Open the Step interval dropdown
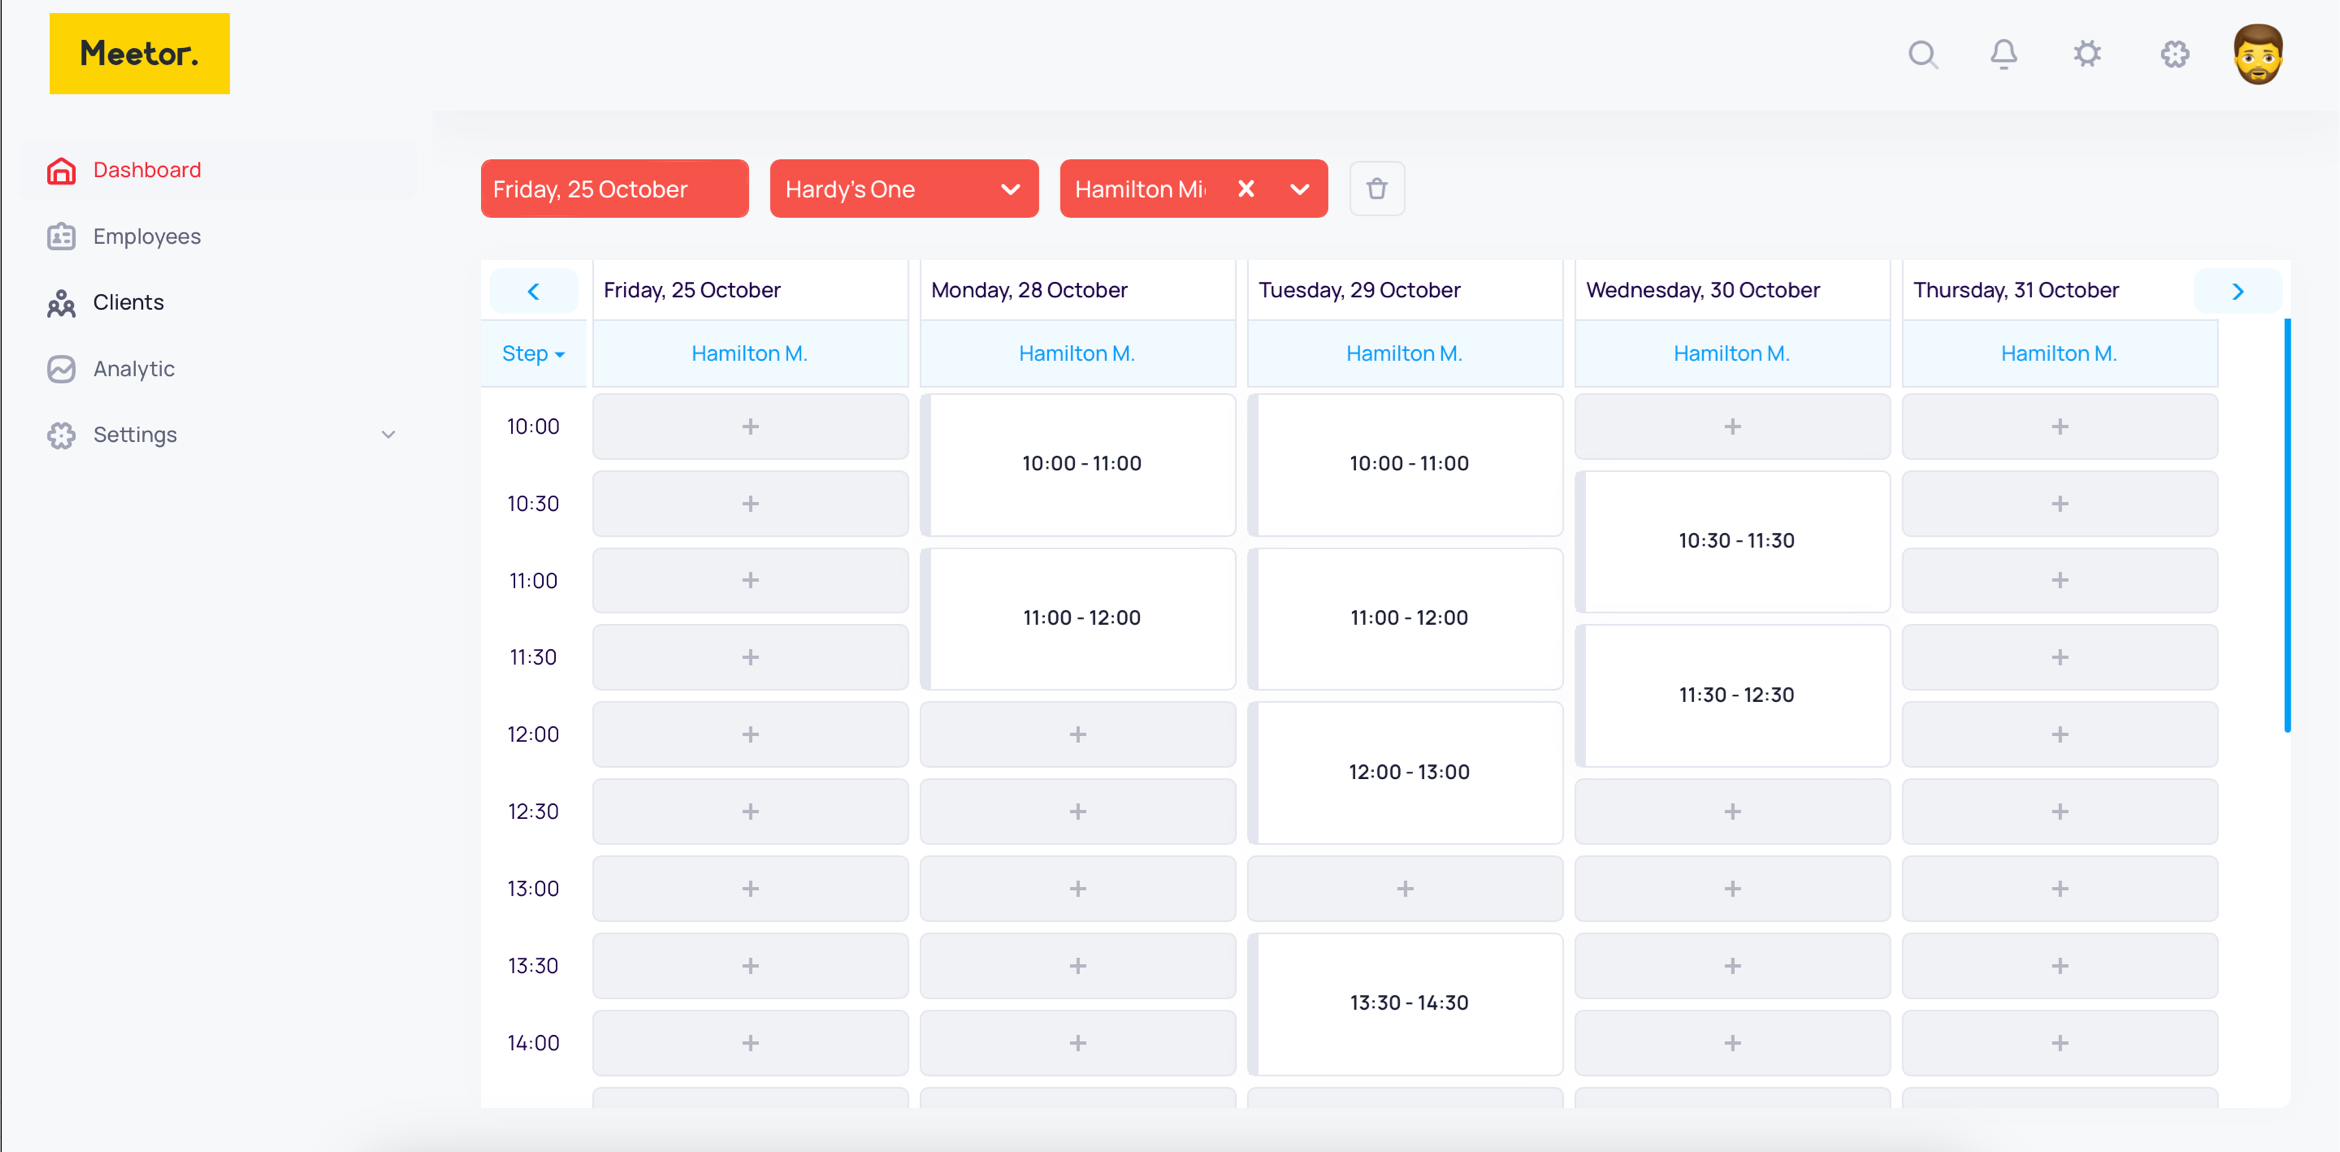 533,354
